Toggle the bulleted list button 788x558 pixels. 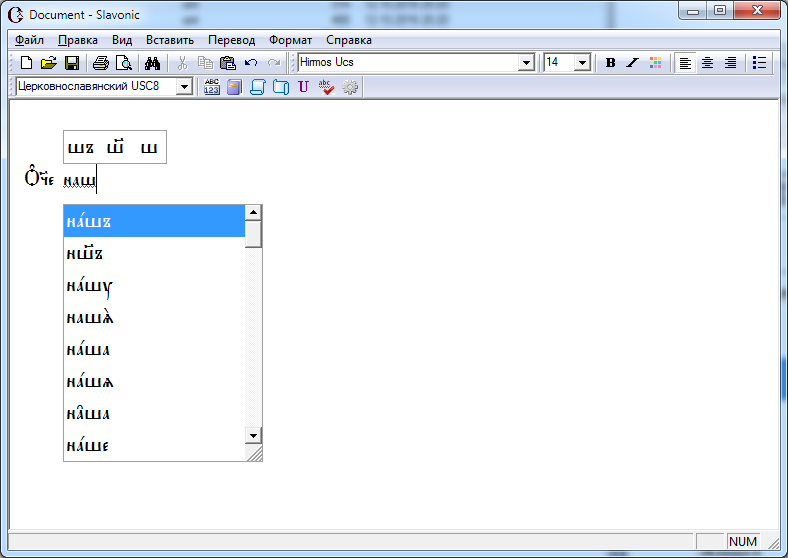[760, 63]
